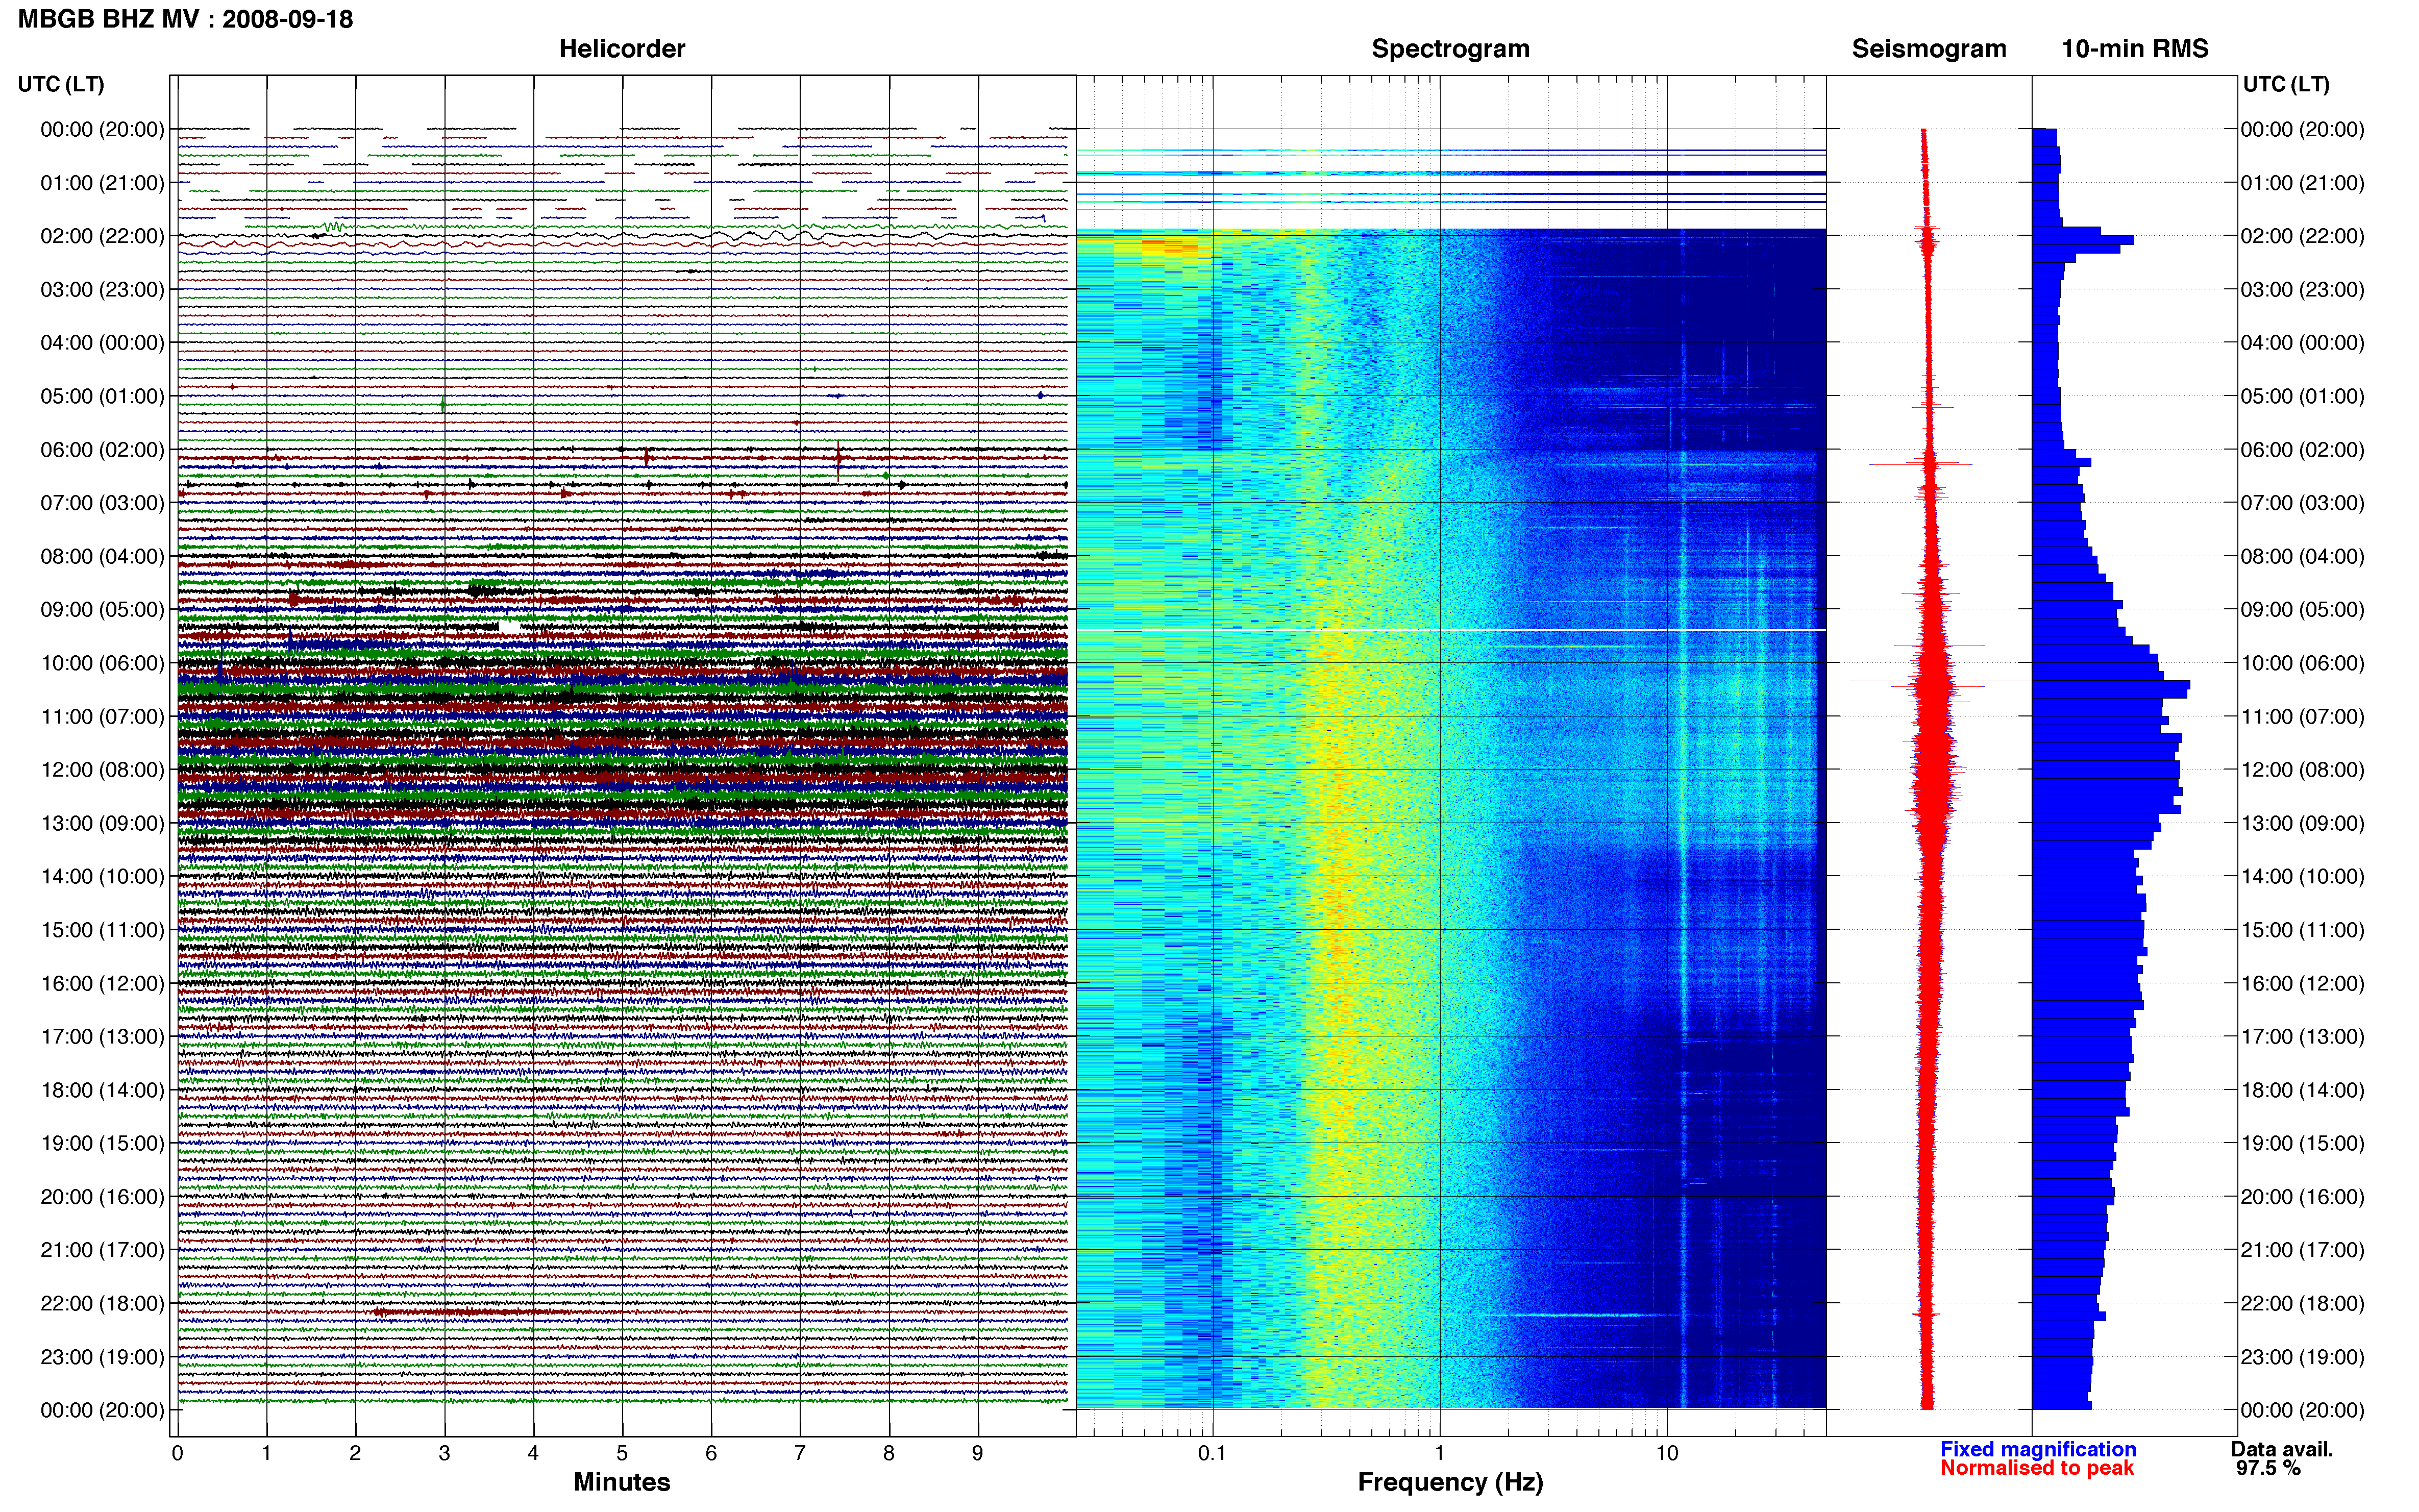Click the RMS spike bar at 02:00
This screenshot has width=2419, height=1512.
coord(2083,240)
